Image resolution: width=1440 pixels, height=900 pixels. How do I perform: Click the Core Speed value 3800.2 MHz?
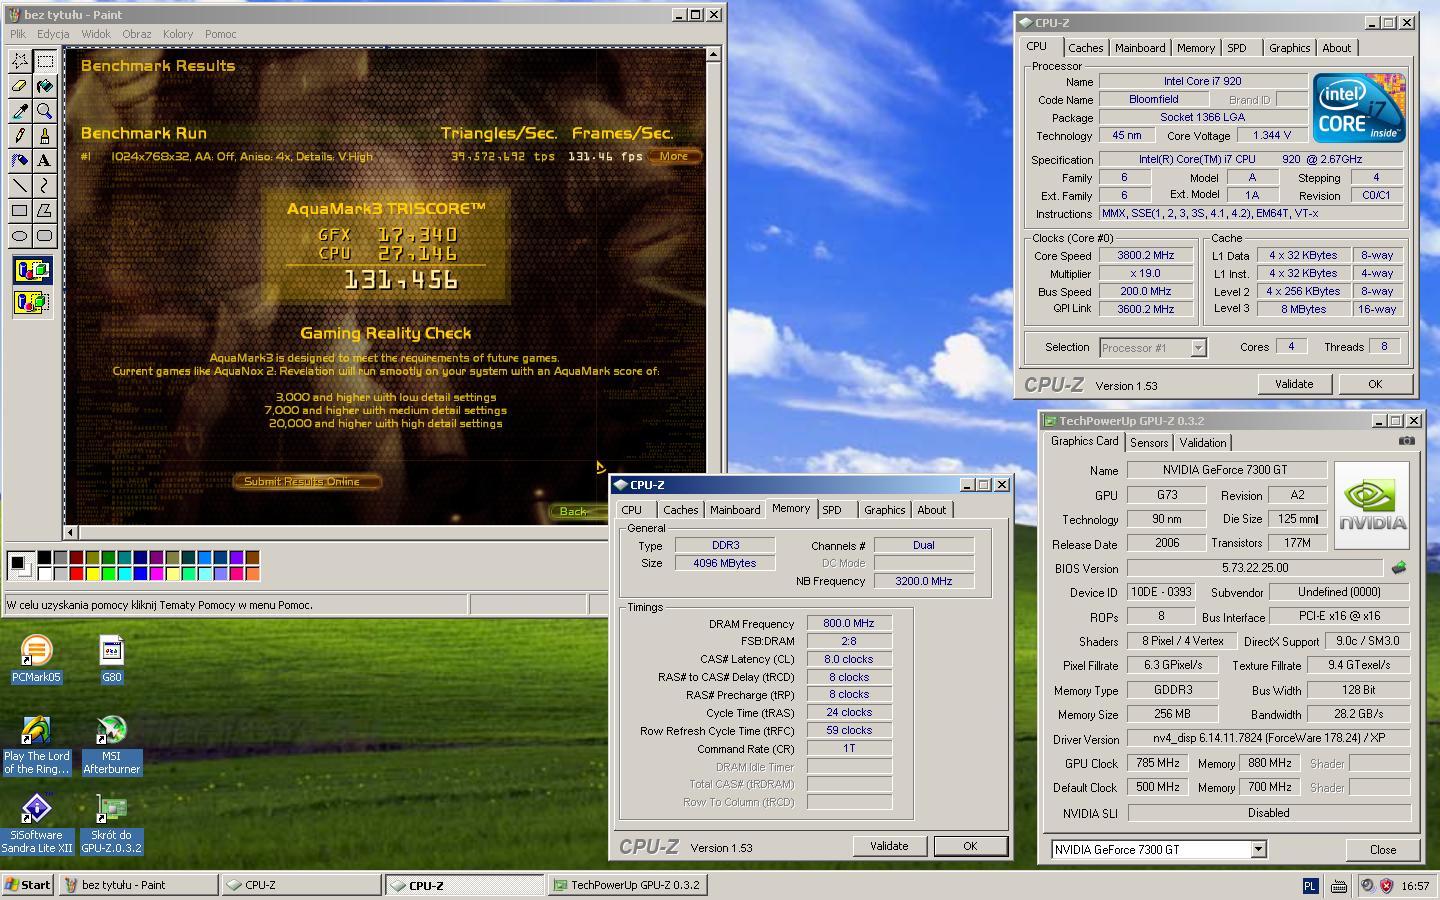click(1146, 255)
